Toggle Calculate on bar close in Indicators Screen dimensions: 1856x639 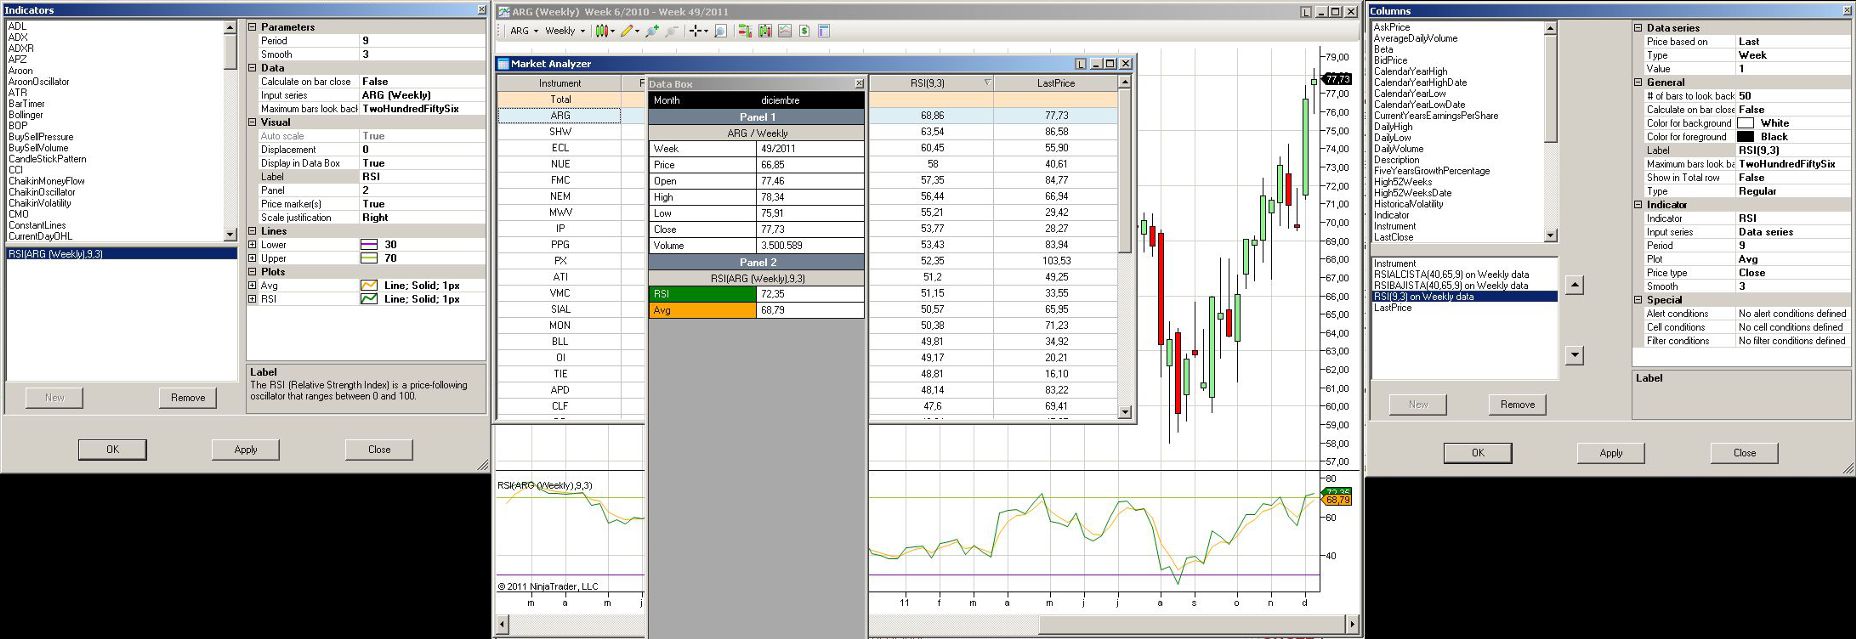point(422,82)
